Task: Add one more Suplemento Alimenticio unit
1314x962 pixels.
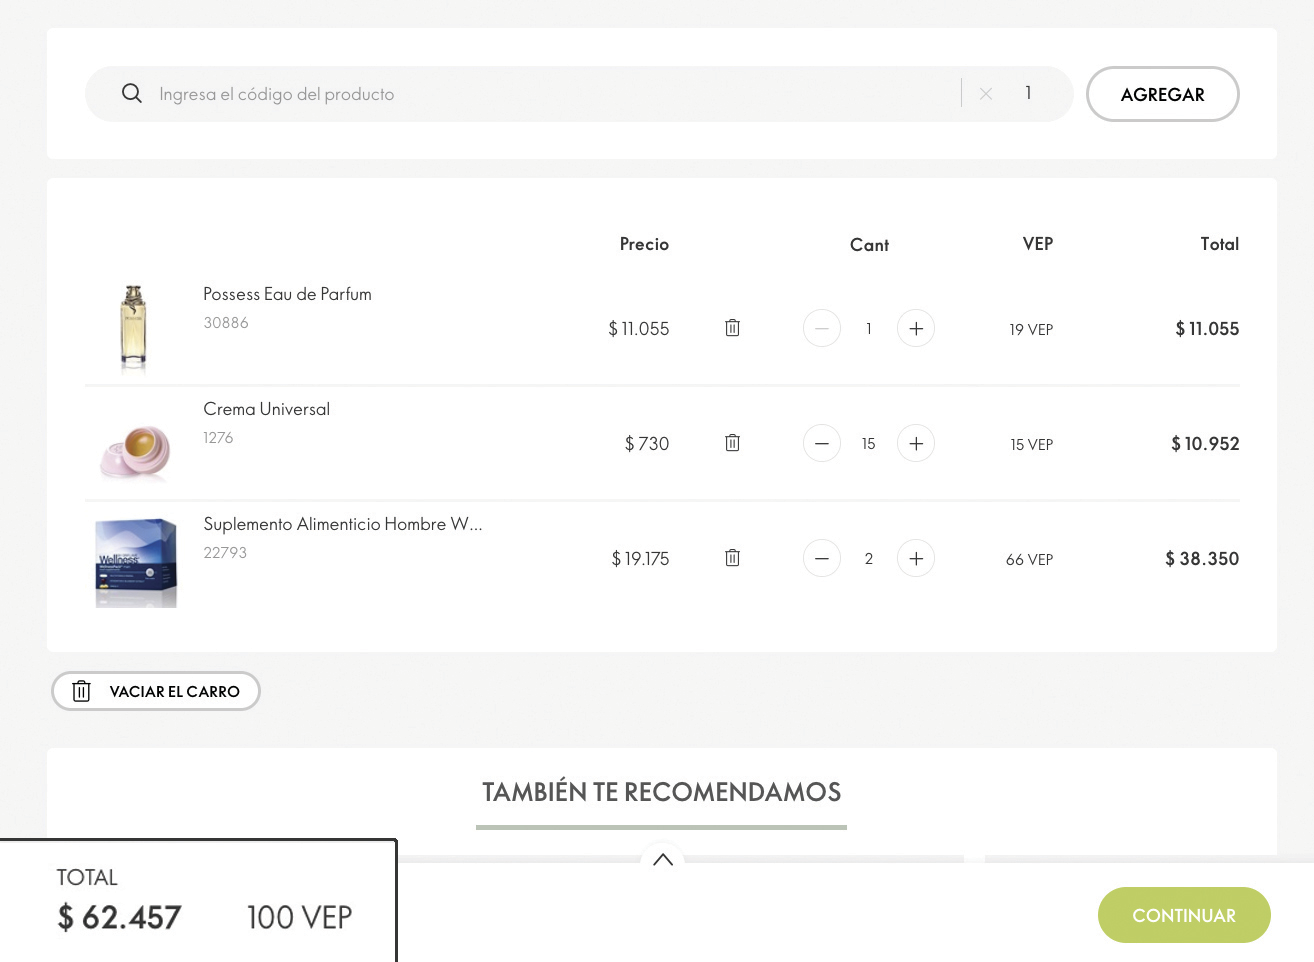Action: (x=915, y=558)
